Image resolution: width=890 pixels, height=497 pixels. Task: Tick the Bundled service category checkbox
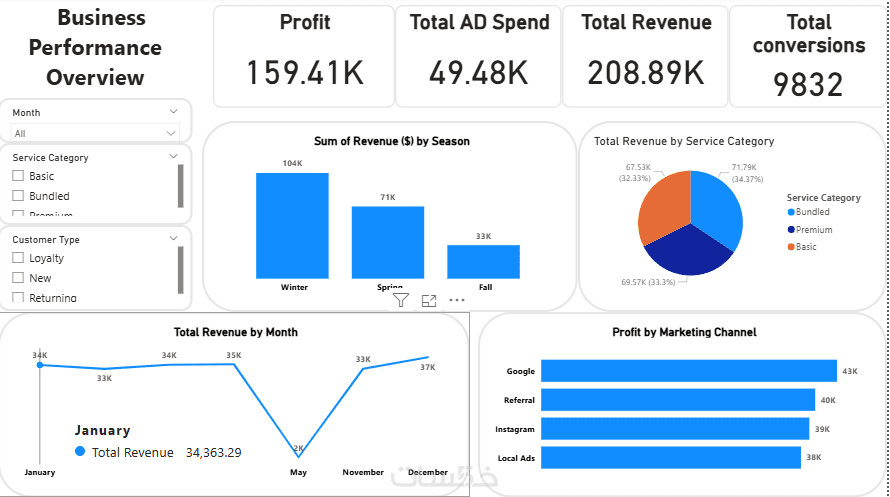18,196
